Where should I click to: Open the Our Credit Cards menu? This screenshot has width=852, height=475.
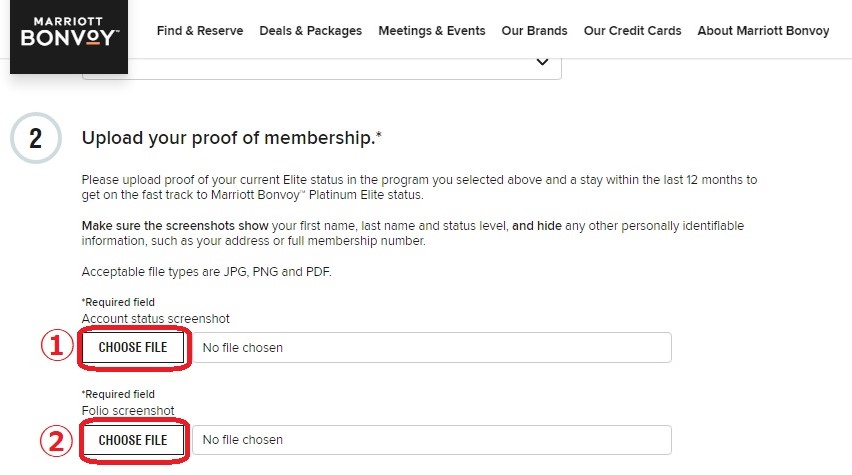(x=632, y=31)
